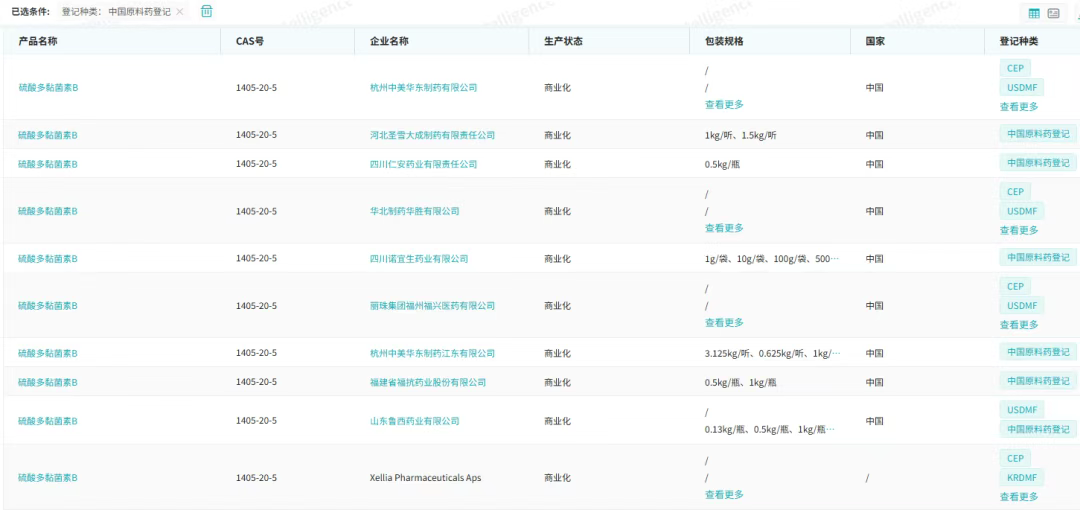Click CEP tag in 杭州中美华东制药有限公司 row
The image size is (1080, 510).
(x=1015, y=68)
